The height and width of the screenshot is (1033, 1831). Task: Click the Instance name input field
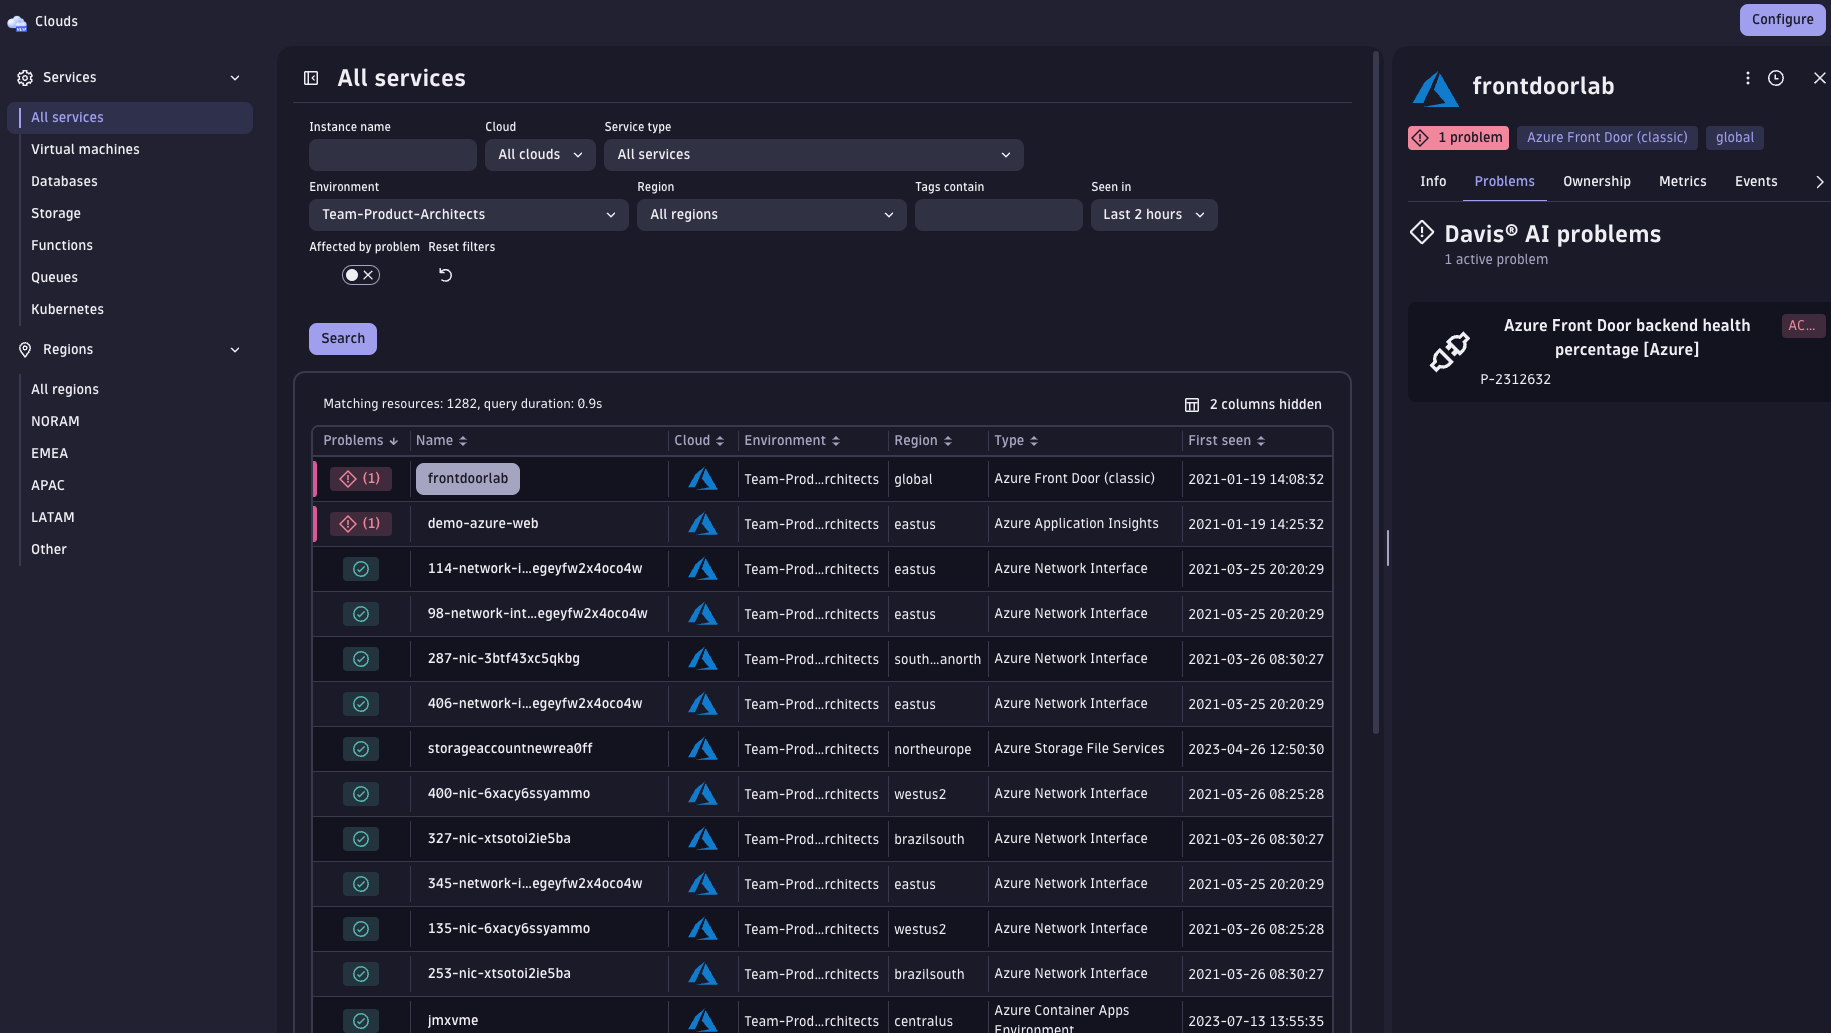coord(392,155)
